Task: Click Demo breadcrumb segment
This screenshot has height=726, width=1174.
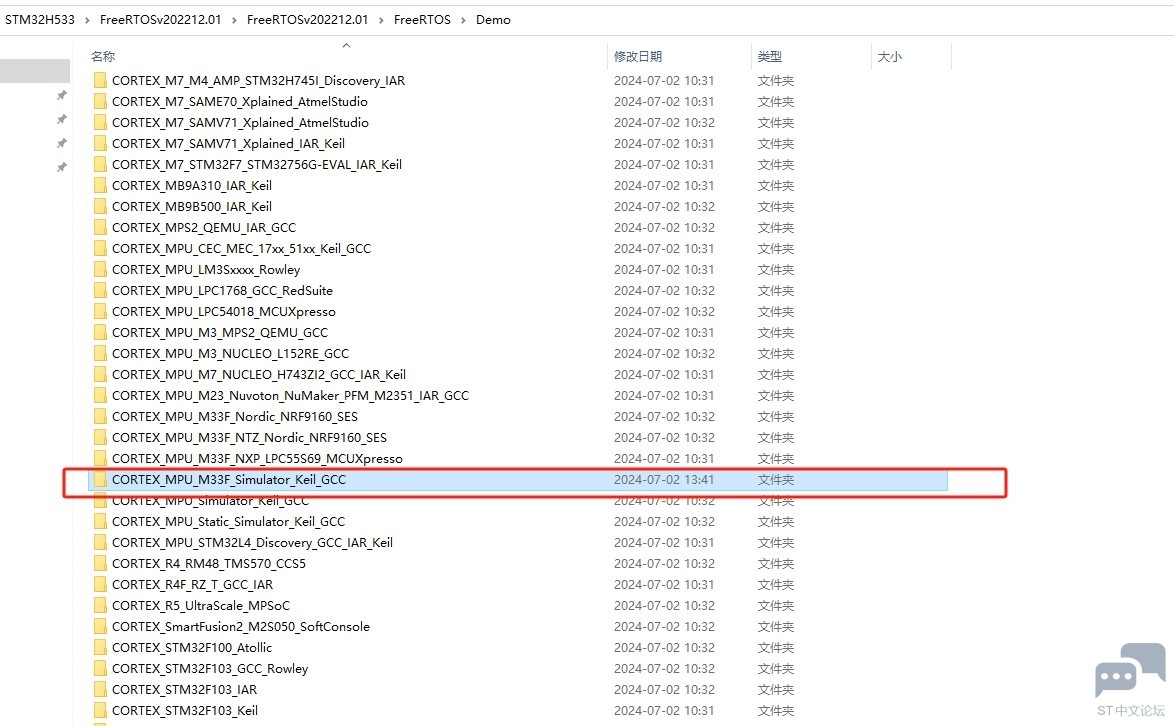Action: [x=493, y=20]
